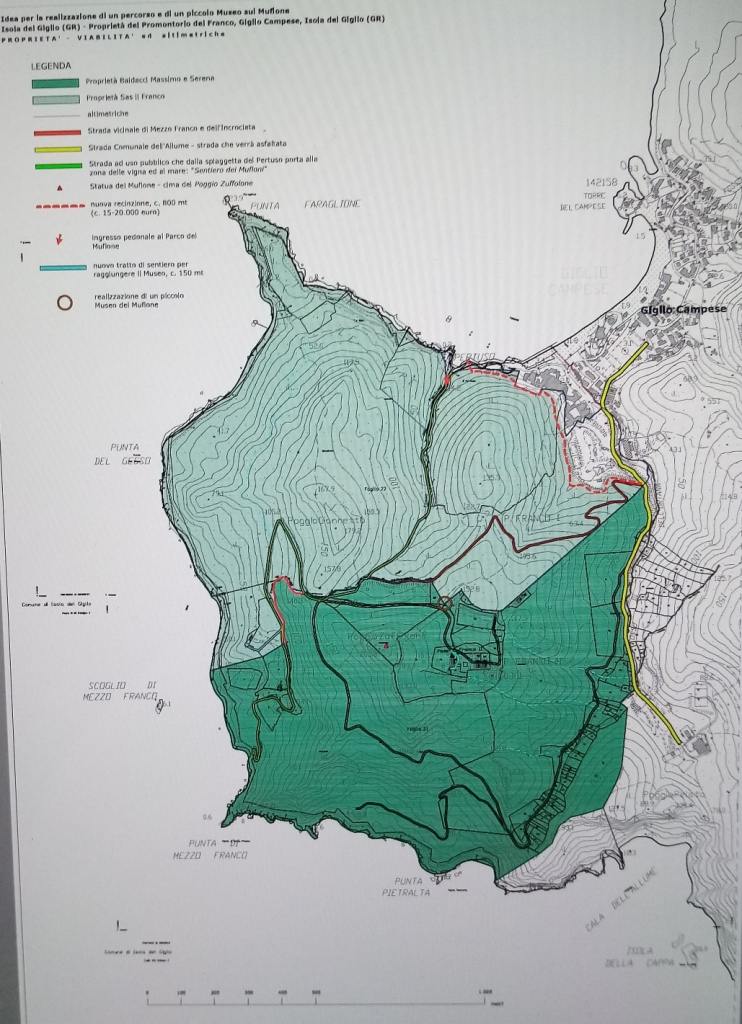The width and height of the screenshot is (742, 1024).
Task: Click the Giglio Campese town label
Action: pos(683,309)
